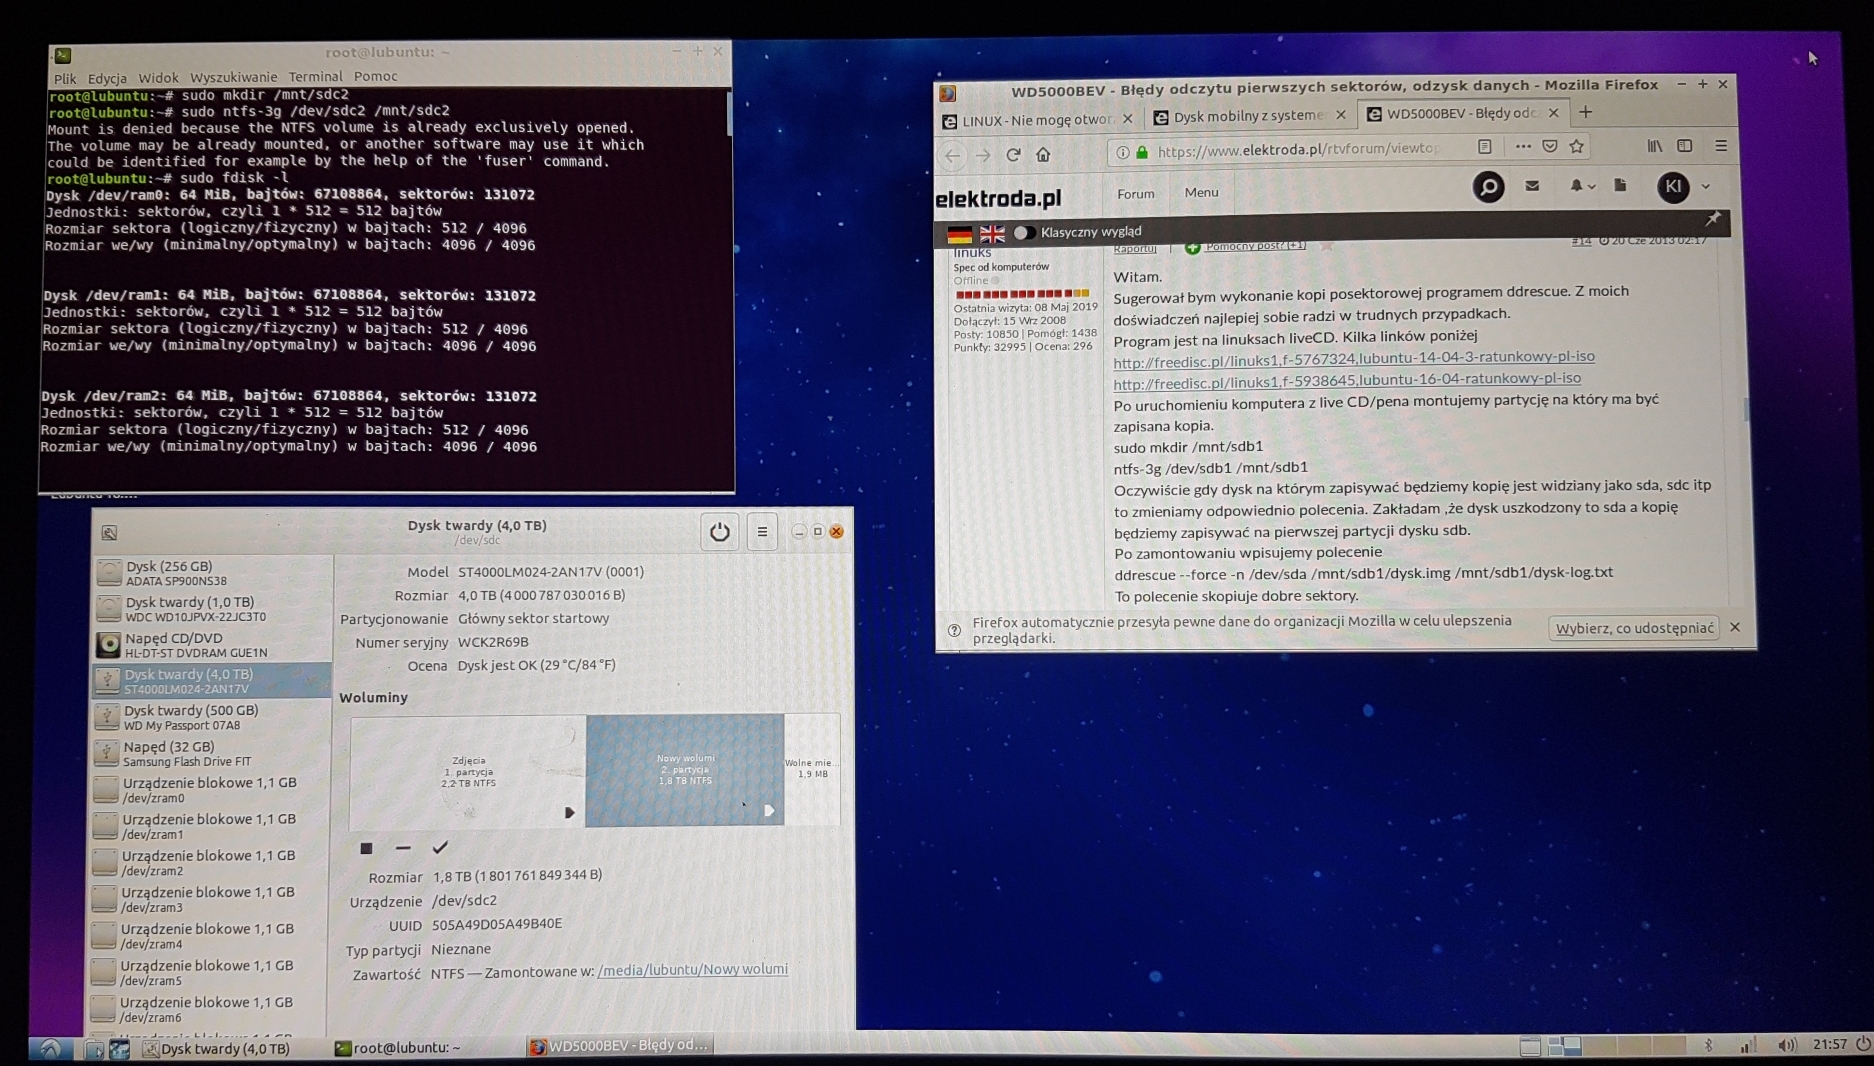Select the free space volume block
The height and width of the screenshot is (1066, 1874).
click(812, 769)
